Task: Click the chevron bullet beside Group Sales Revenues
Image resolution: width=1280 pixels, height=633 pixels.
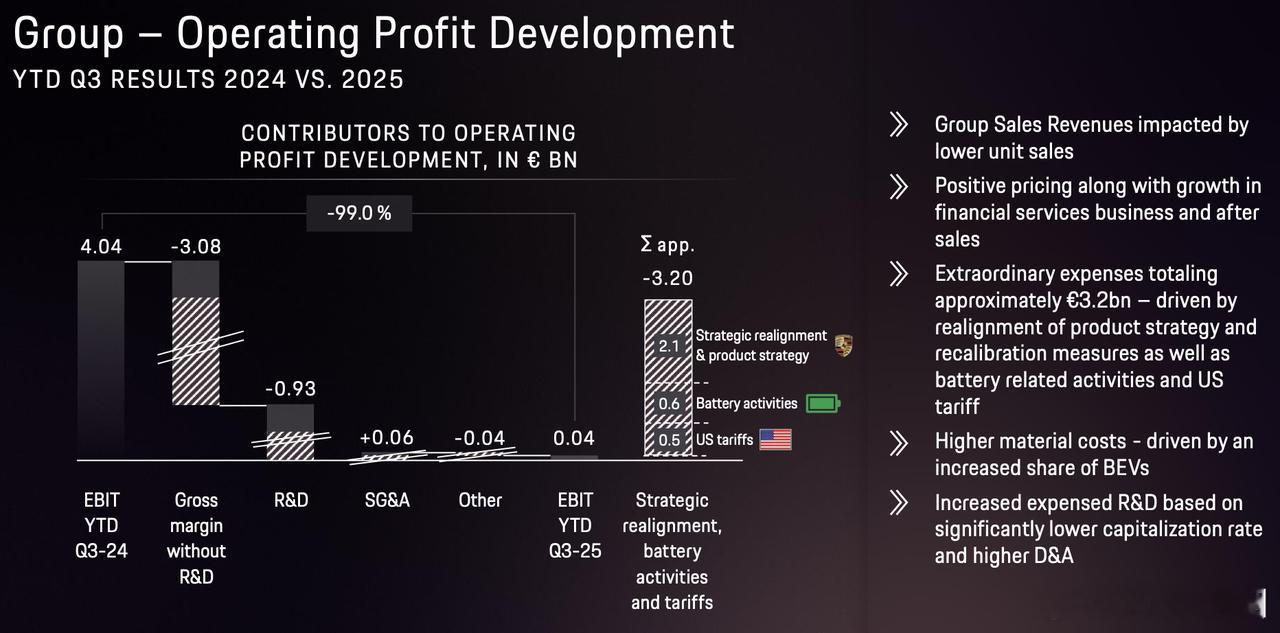Action: (899, 125)
